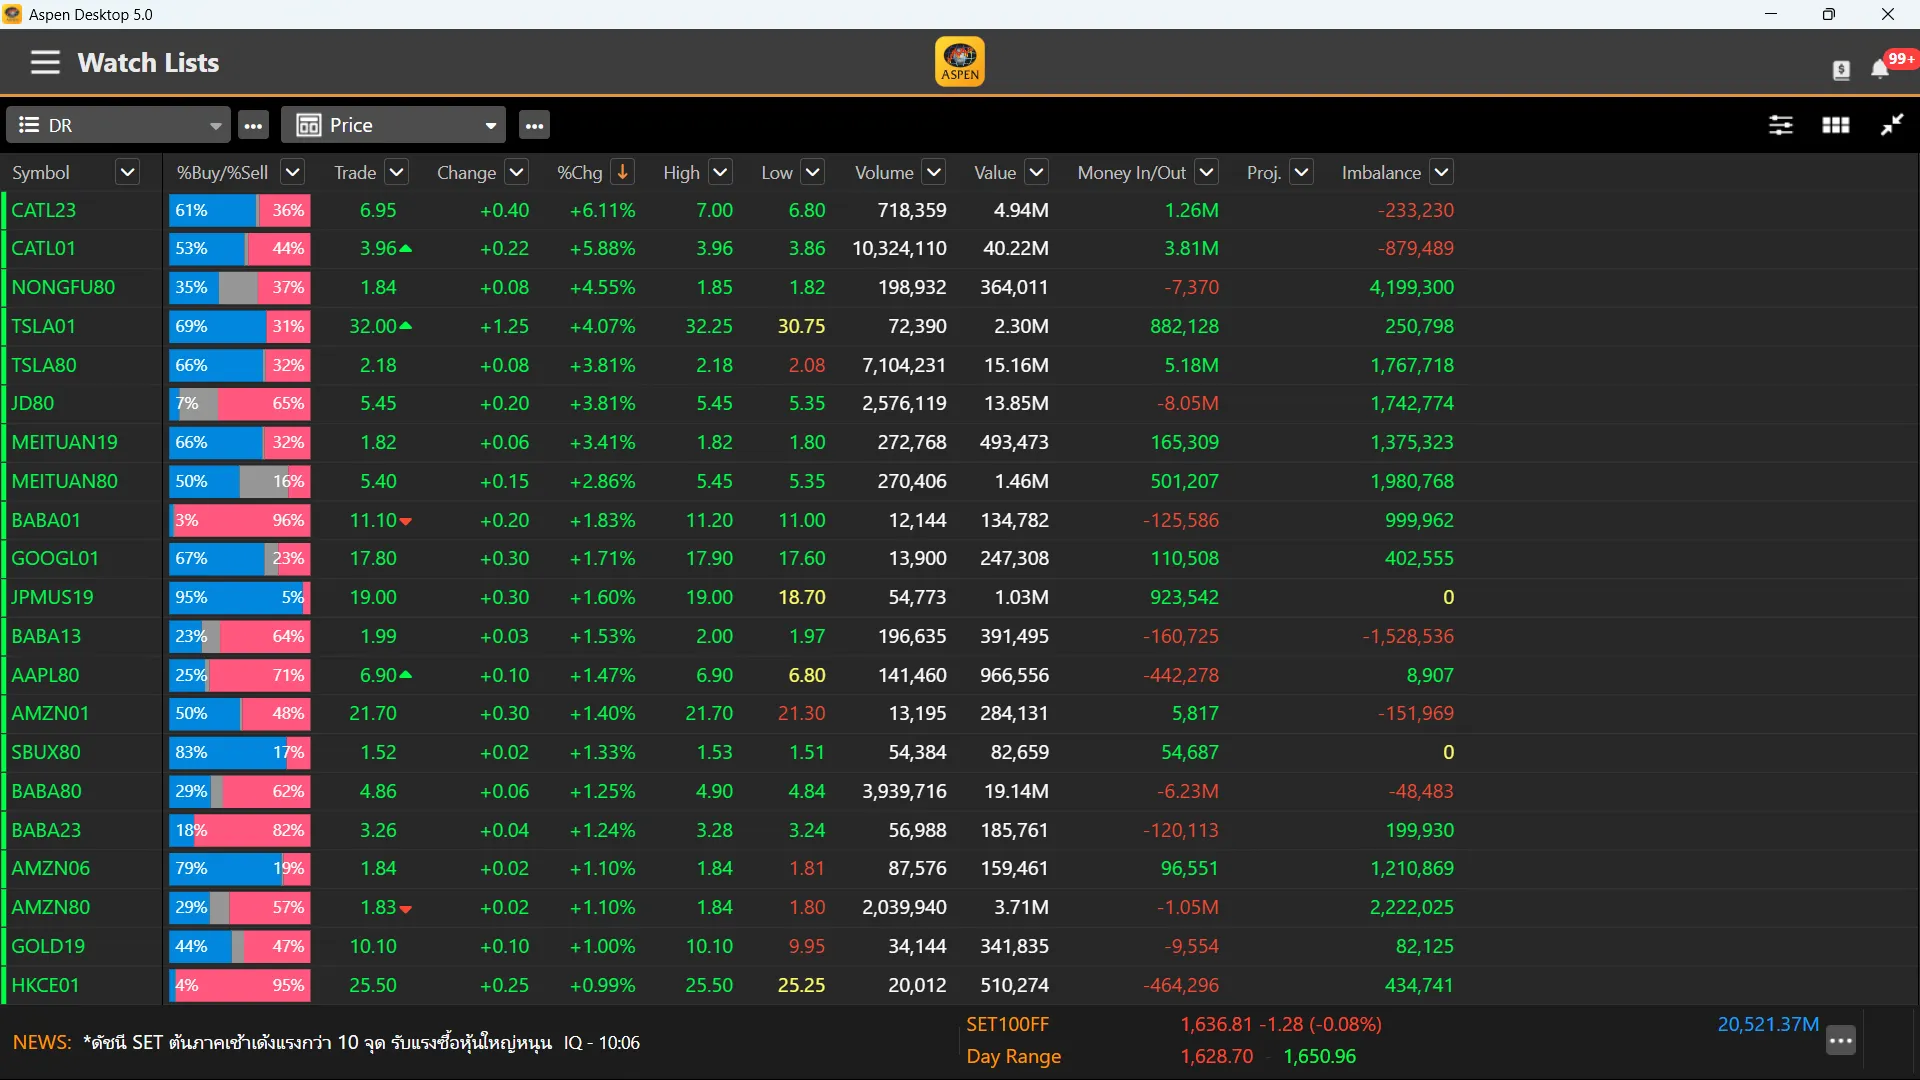This screenshot has width=1920, height=1080.
Task: Open the hamburger main menu
Action: coord(45,63)
